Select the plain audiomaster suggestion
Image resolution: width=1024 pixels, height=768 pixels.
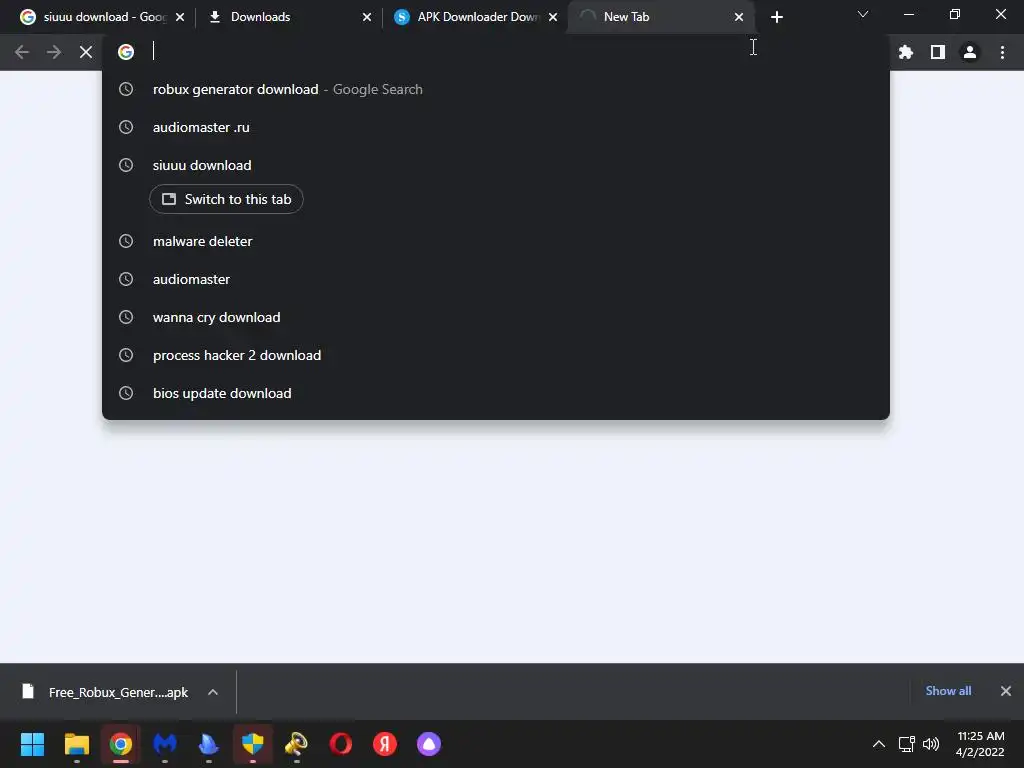click(496, 279)
